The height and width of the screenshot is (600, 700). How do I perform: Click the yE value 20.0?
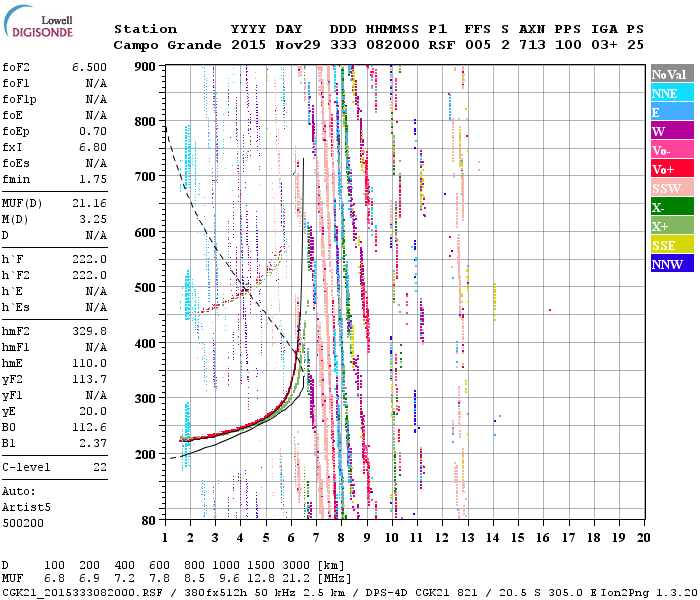point(93,412)
